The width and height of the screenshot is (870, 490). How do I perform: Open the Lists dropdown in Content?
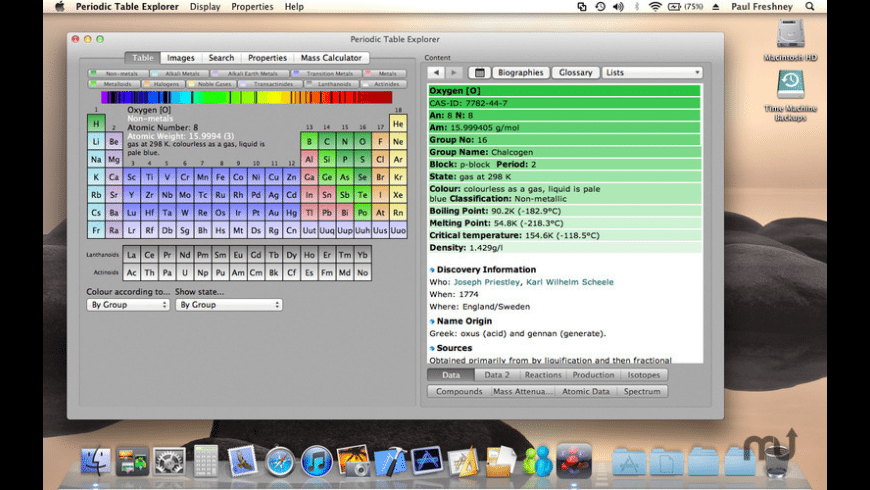pyautogui.click(x=652, y=73)
